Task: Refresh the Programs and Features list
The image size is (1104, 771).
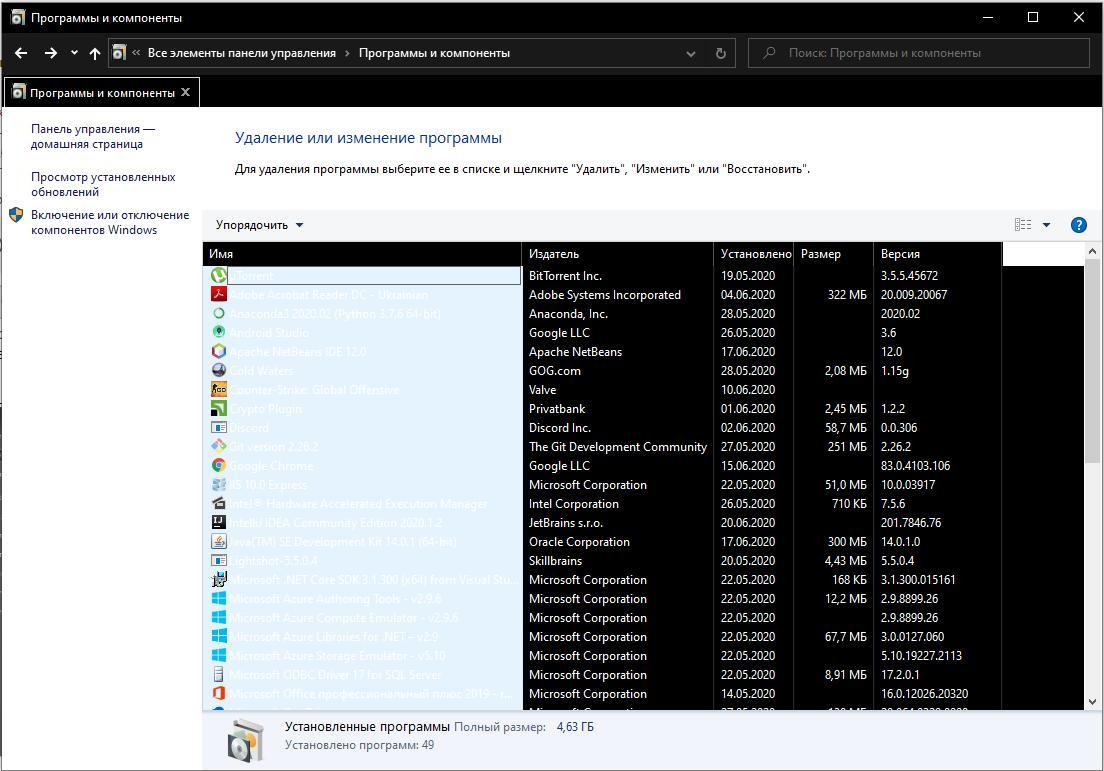Action: tap(720, 53)
